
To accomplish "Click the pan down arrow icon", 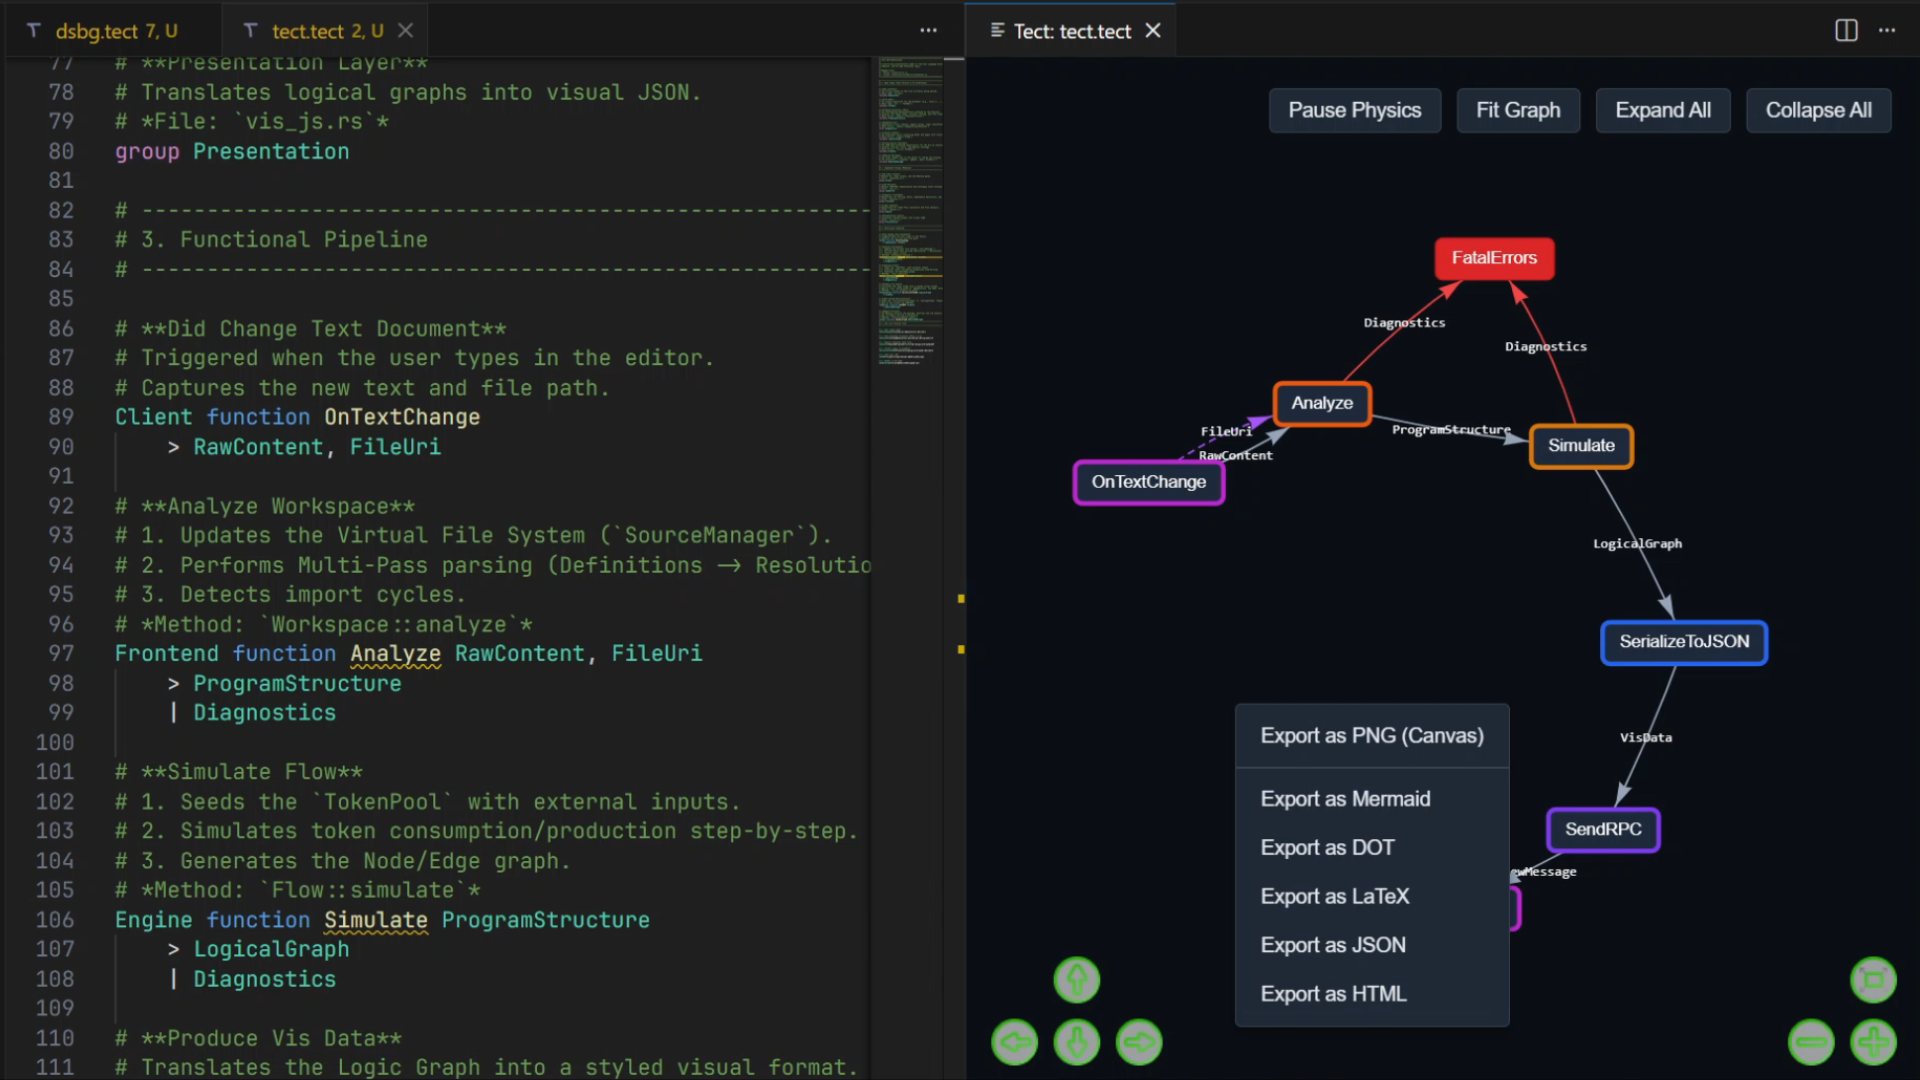I will [x=1076, y=1042].
